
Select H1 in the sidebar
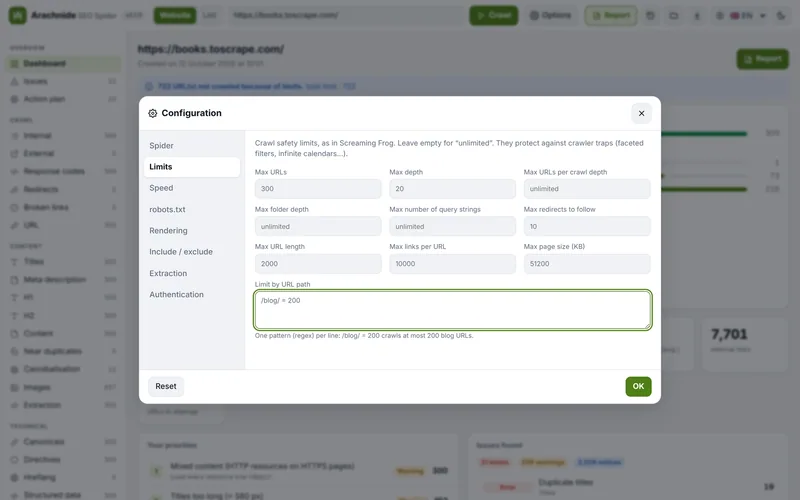[x=64, y=297]
